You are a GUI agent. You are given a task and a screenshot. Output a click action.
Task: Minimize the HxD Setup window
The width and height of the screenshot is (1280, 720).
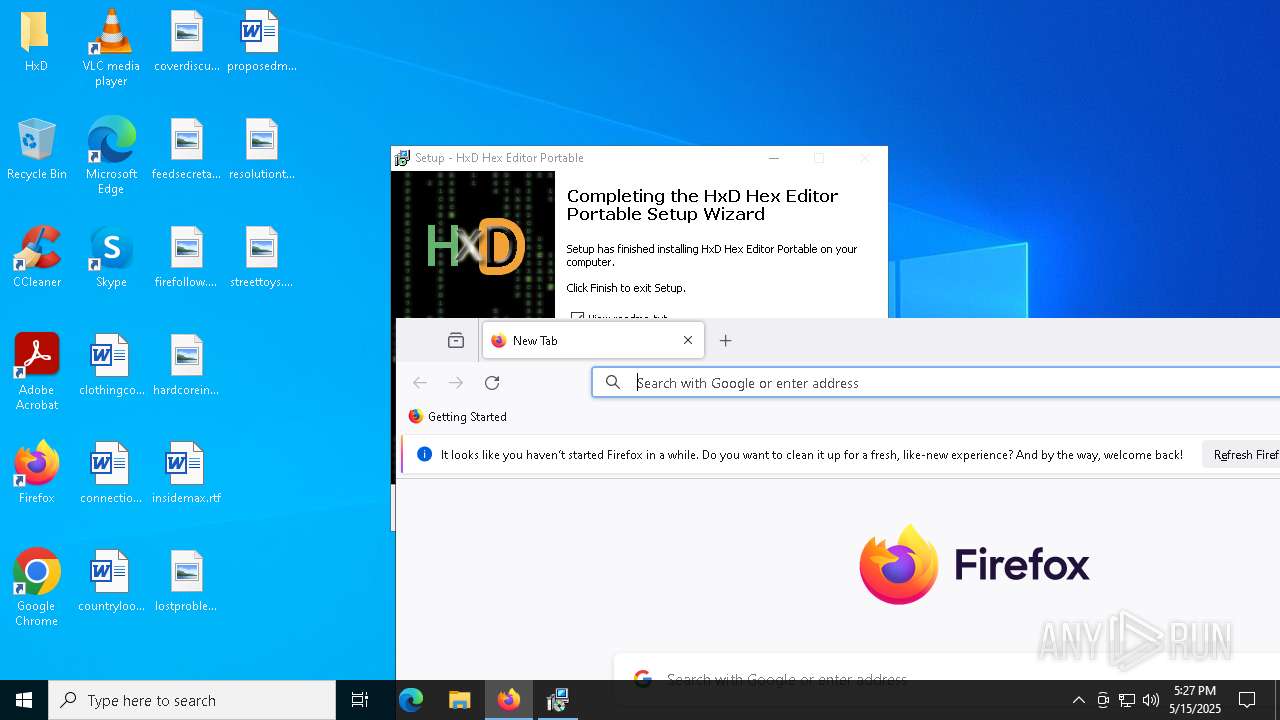[x=773, y=158]
